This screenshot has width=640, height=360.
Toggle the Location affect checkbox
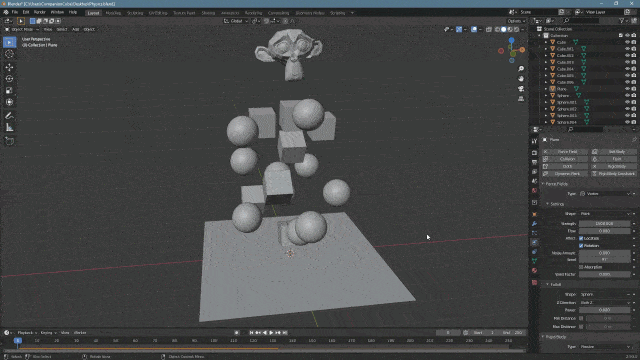(x=581, y=238)
